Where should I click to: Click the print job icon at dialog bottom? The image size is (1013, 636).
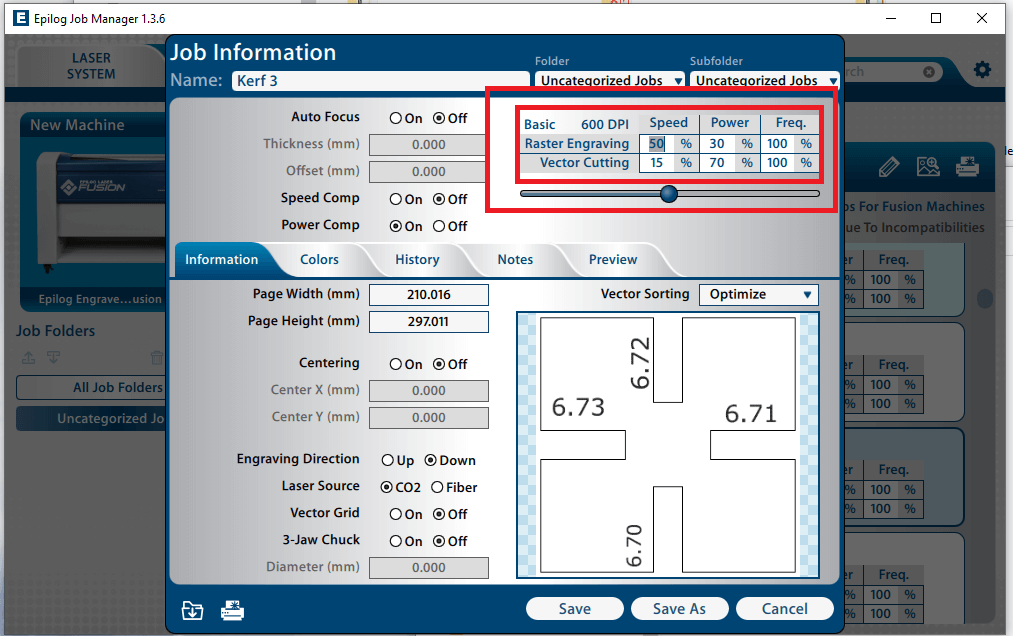point(233,610)
